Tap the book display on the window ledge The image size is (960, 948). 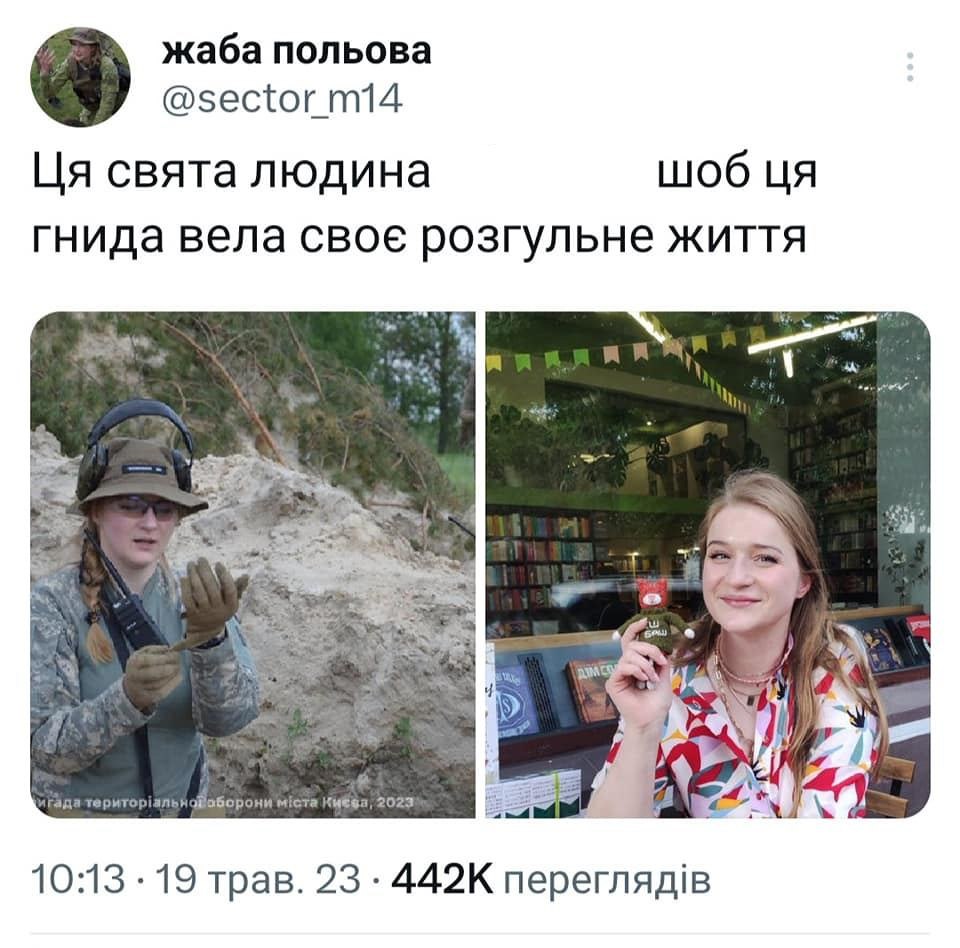[560, 692]
